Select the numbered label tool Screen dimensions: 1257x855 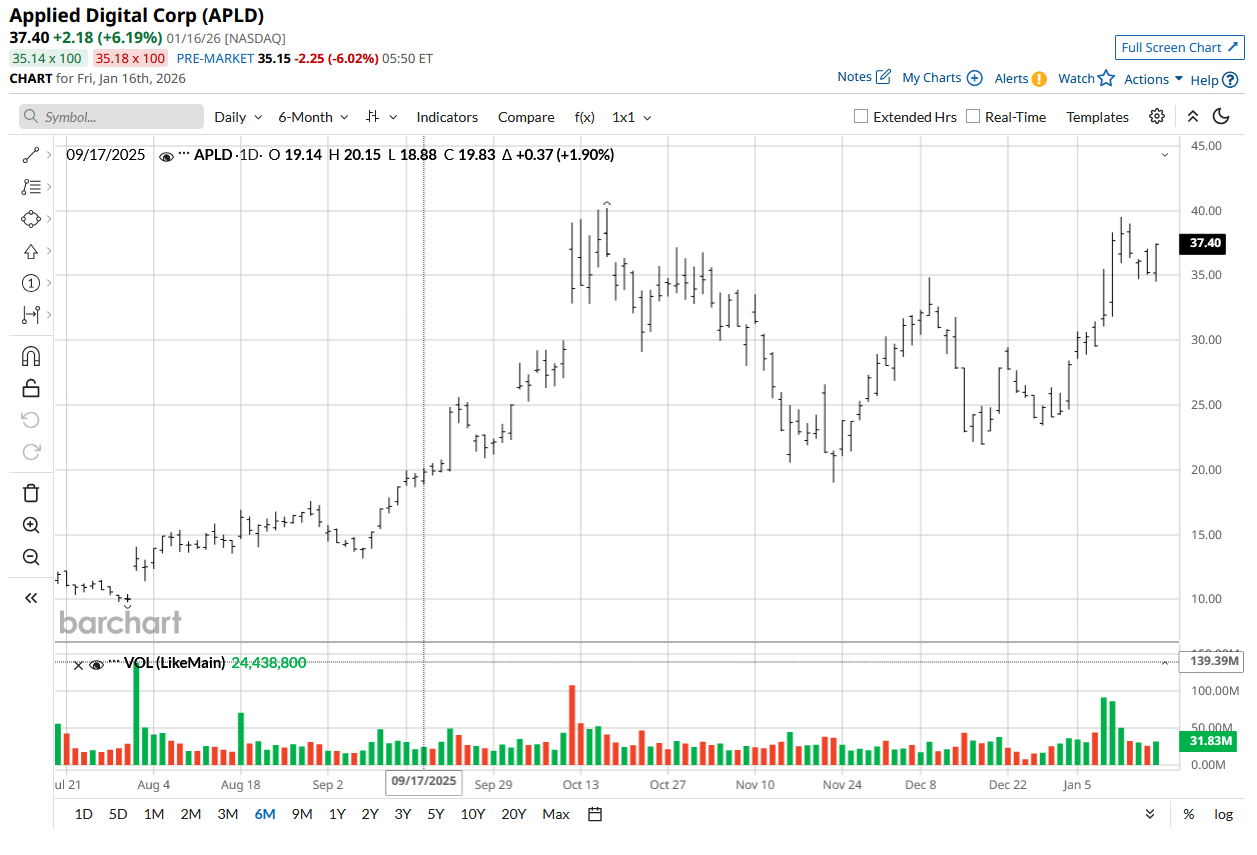point(30,283)
